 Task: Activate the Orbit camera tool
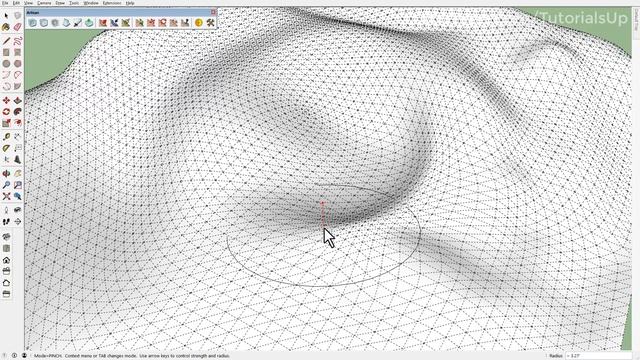[x=6, y=173]
